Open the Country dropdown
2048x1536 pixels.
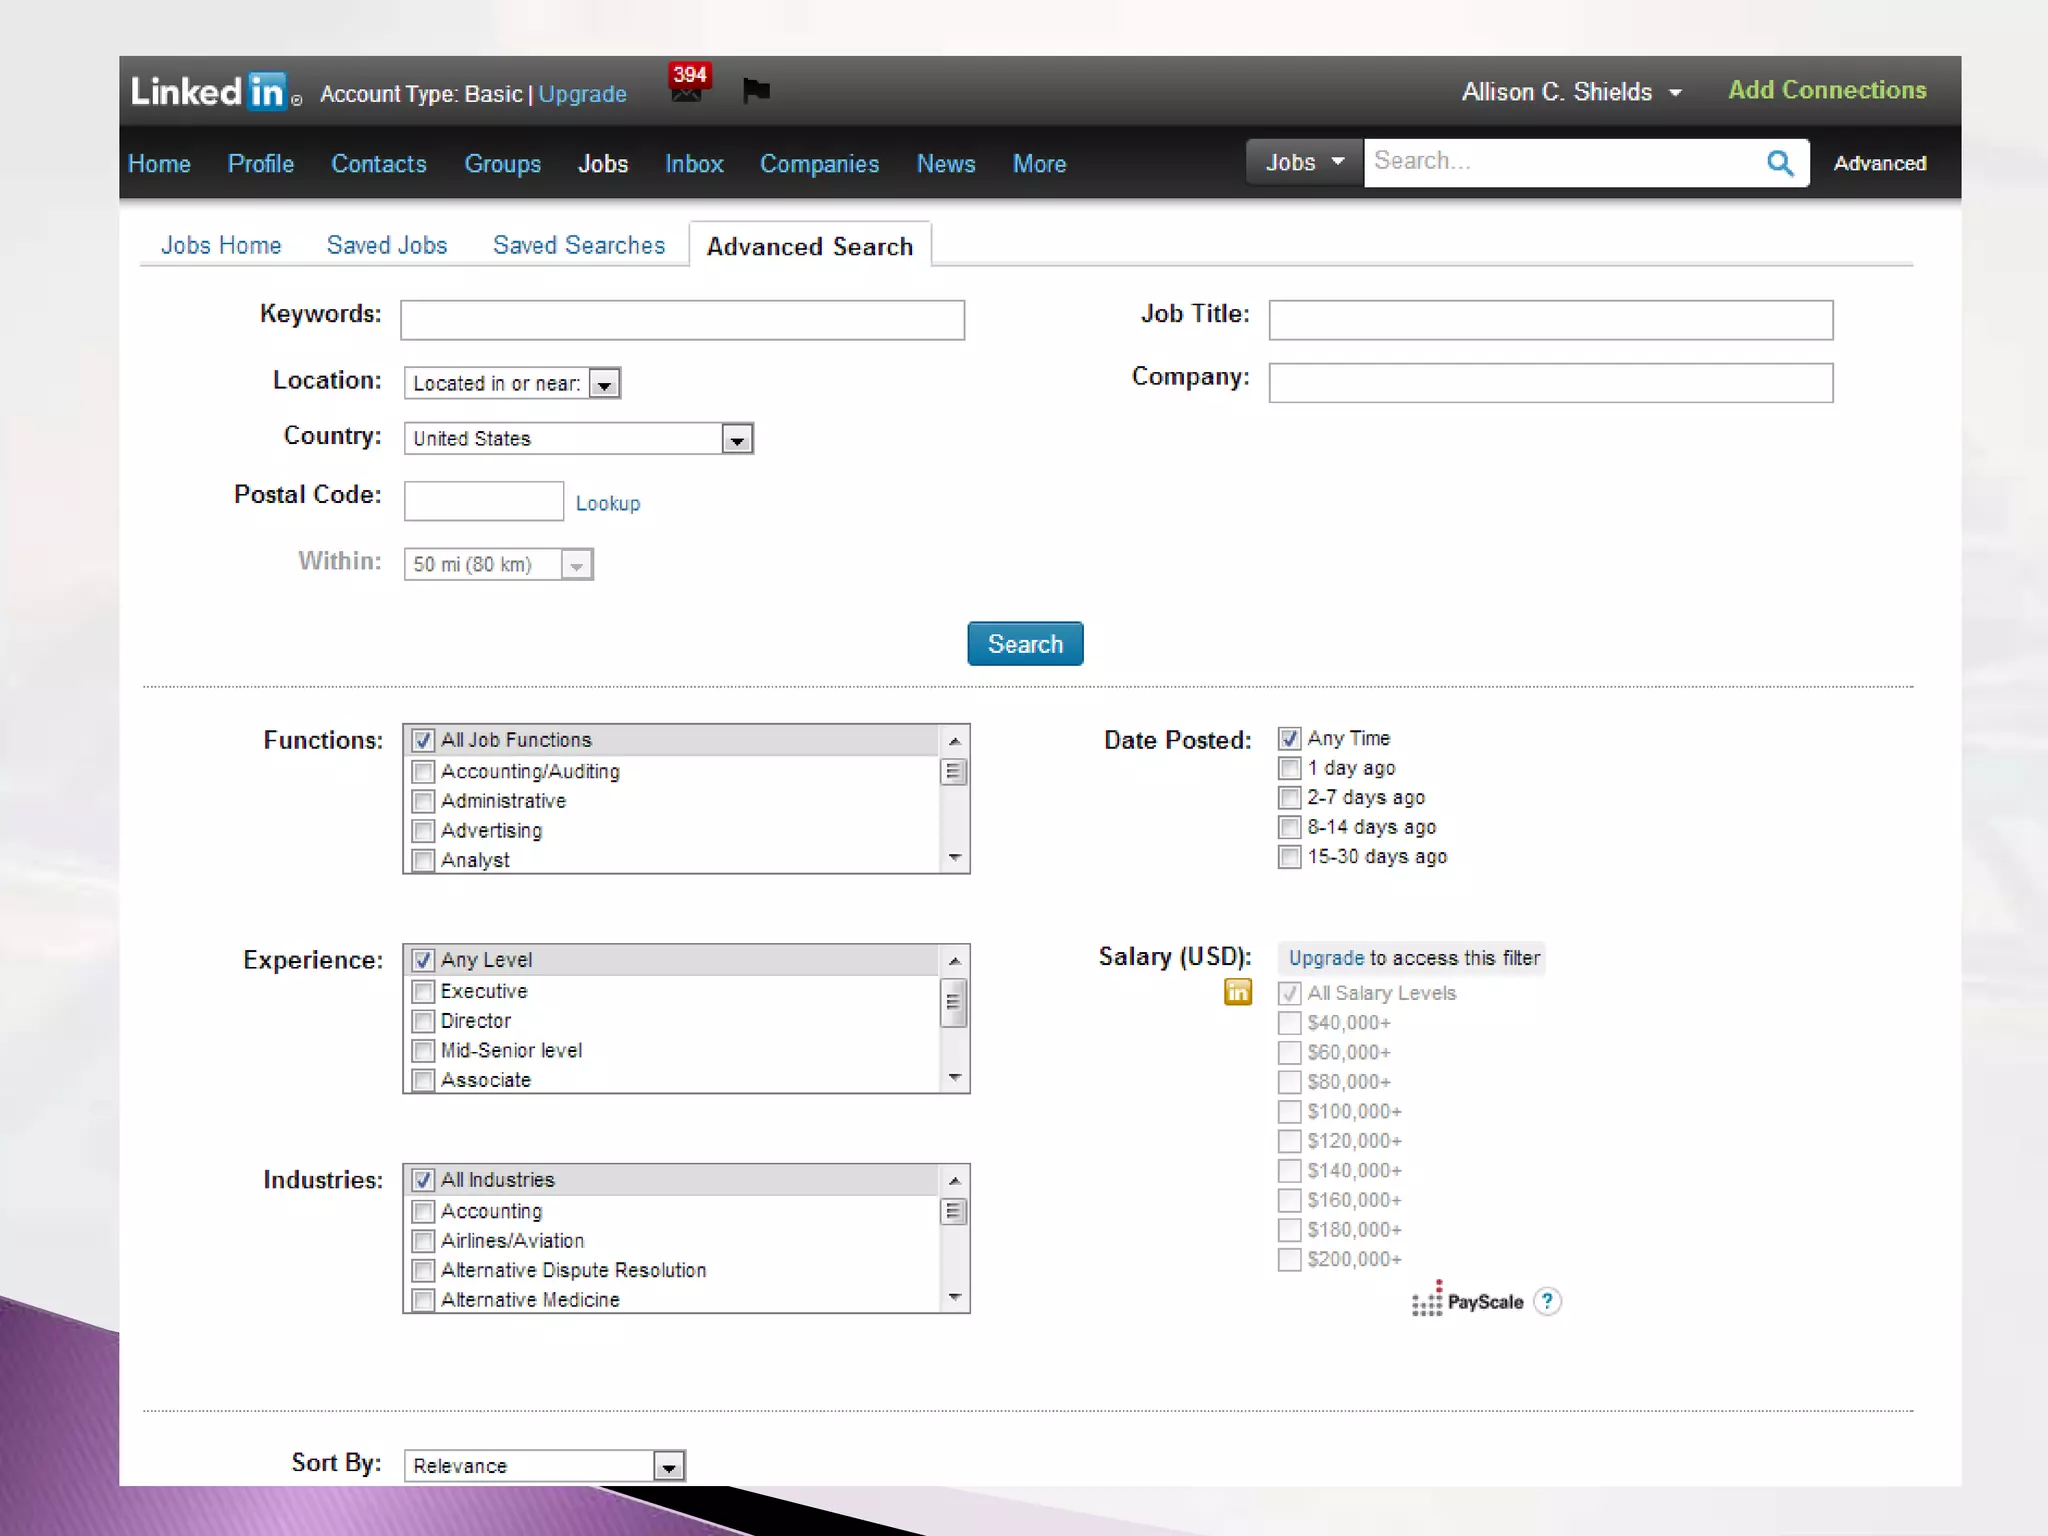tap(737, 439)
